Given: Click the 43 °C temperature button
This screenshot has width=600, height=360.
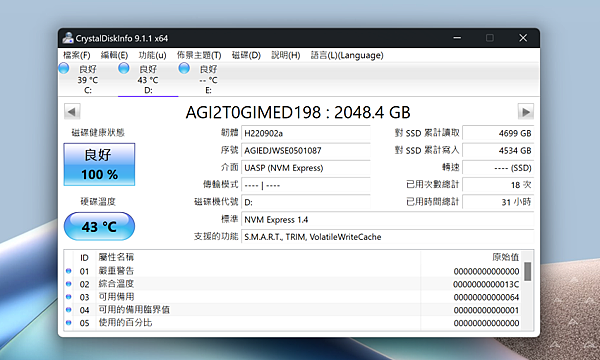Looking at the screenshot, I should click(x=99, y=226).
